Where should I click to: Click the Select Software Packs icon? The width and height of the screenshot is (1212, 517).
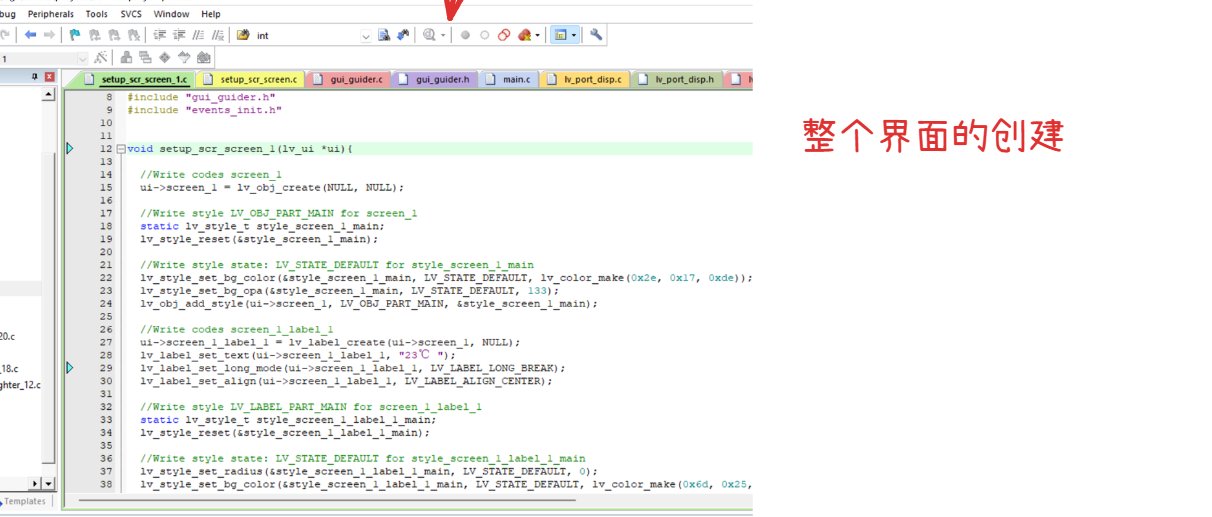point(184,58)
